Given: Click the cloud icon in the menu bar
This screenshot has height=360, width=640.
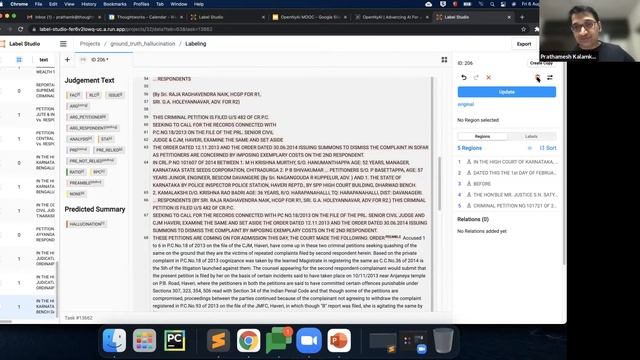Looking at the screenshot, I should tap(429, 4).
